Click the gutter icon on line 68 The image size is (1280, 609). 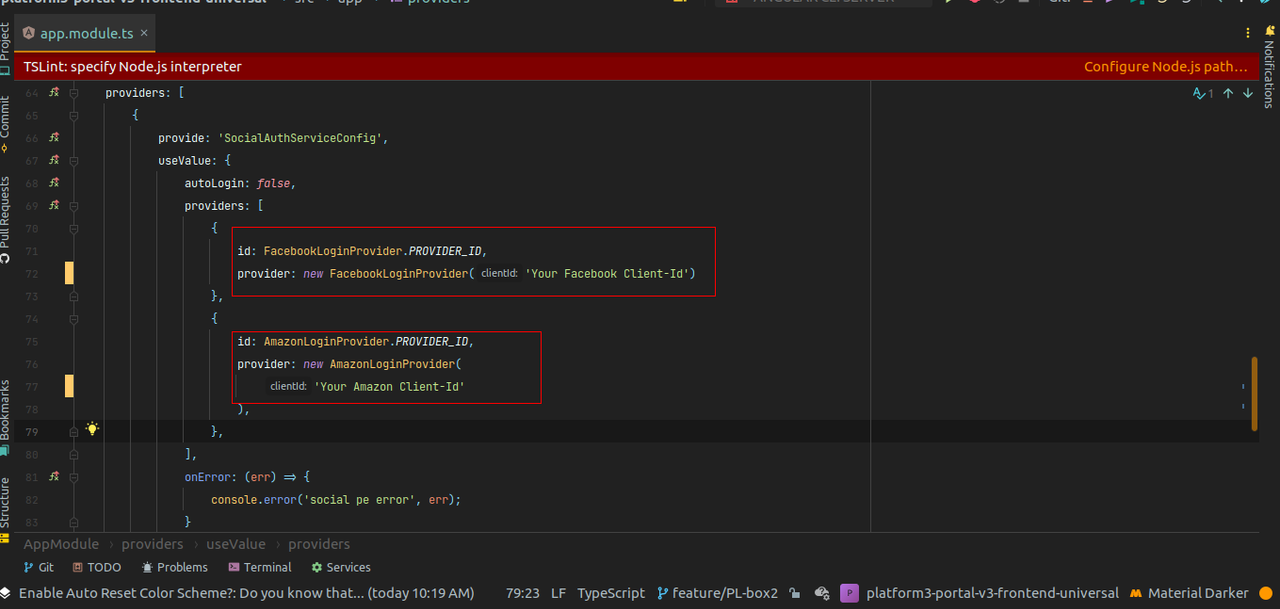(x=55, y=183)
